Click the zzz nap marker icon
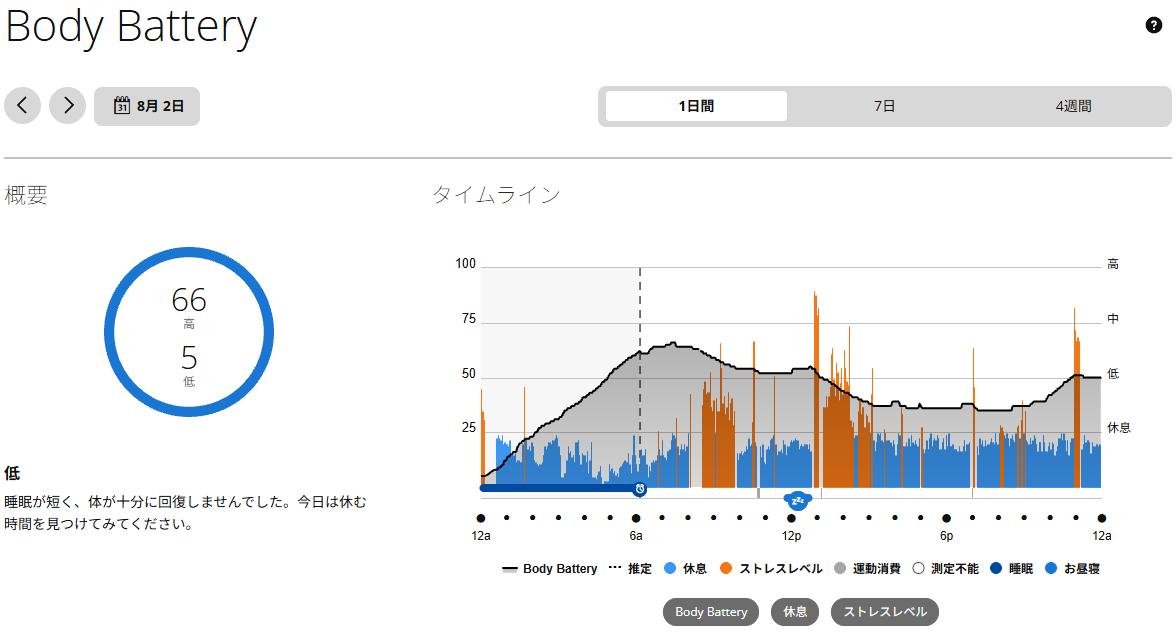 click(797, 500)
